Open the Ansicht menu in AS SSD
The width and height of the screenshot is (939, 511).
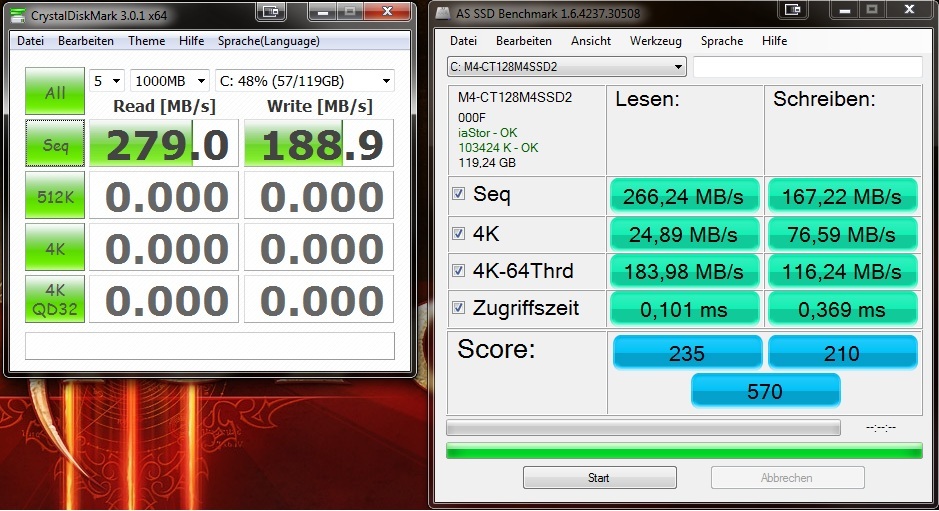click(591, 41)
